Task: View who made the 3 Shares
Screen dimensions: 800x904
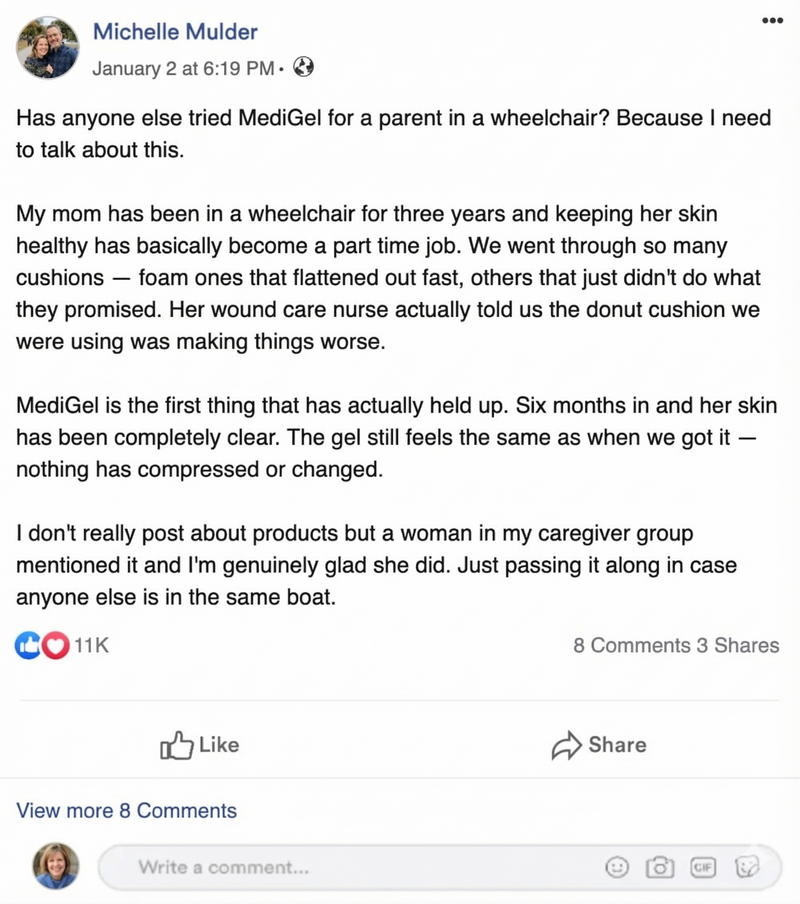Action: 738,646
